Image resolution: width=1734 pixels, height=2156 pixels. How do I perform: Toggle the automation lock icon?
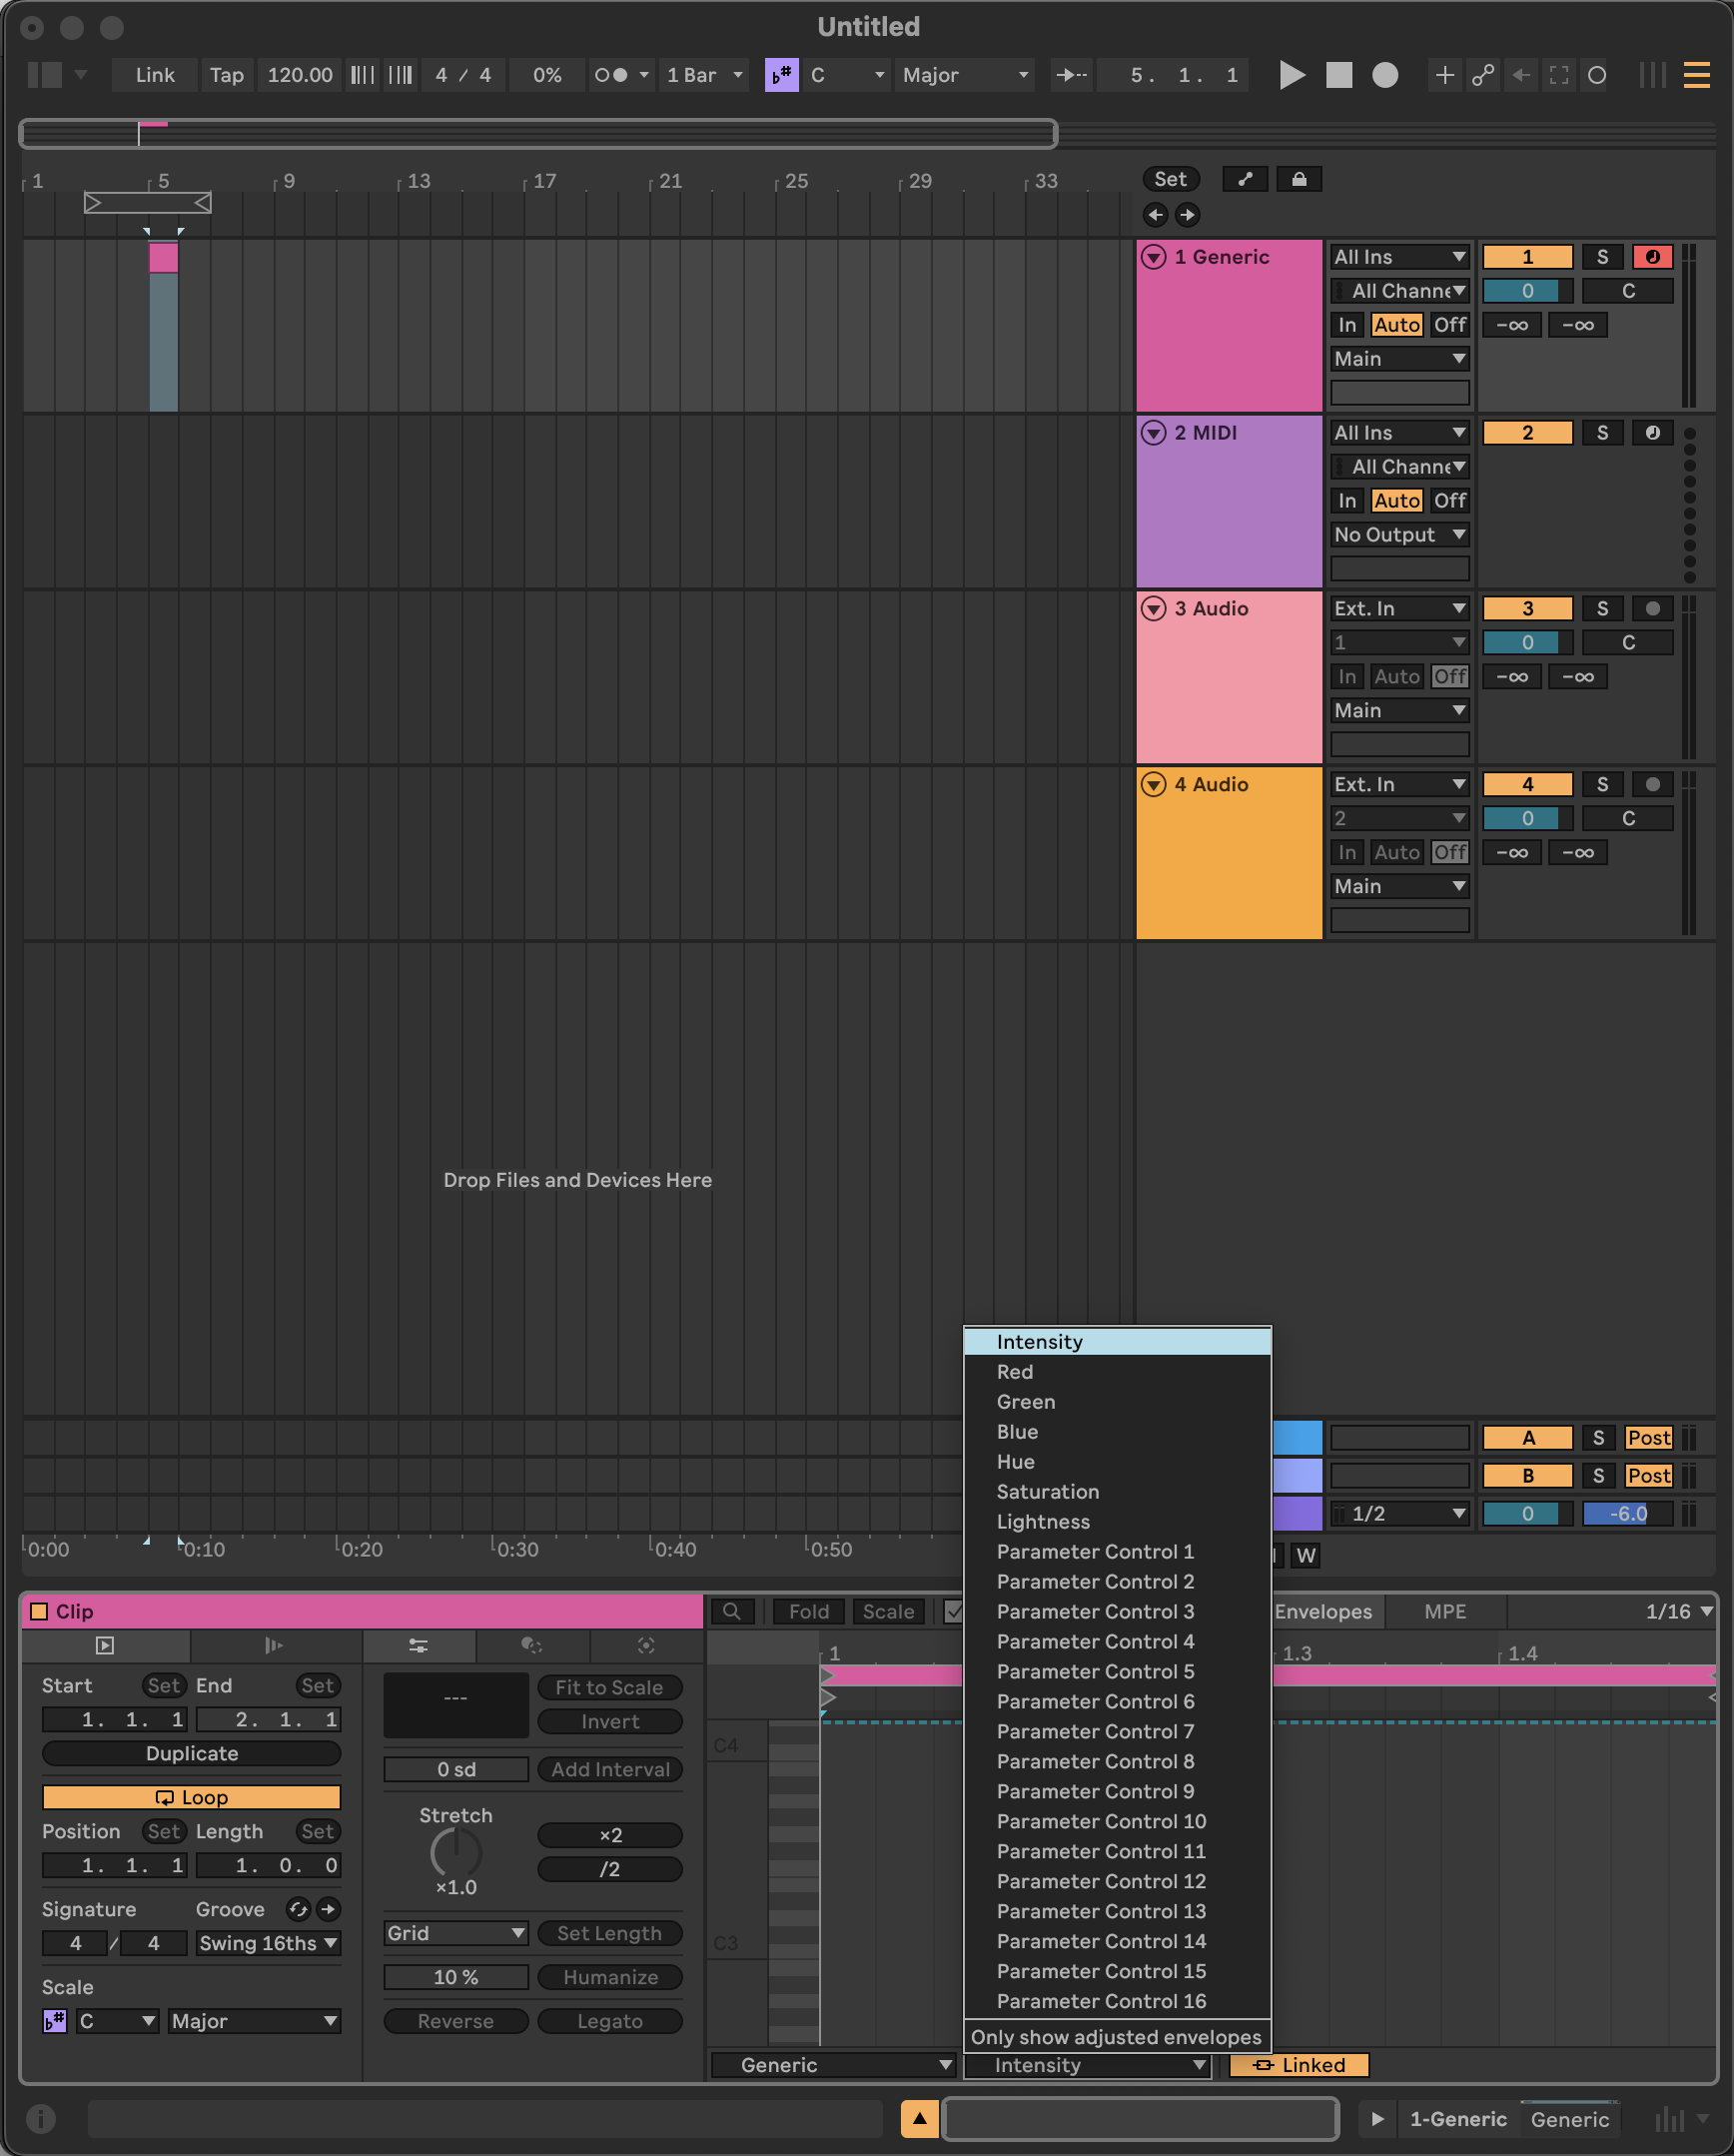coord(1299,179)
